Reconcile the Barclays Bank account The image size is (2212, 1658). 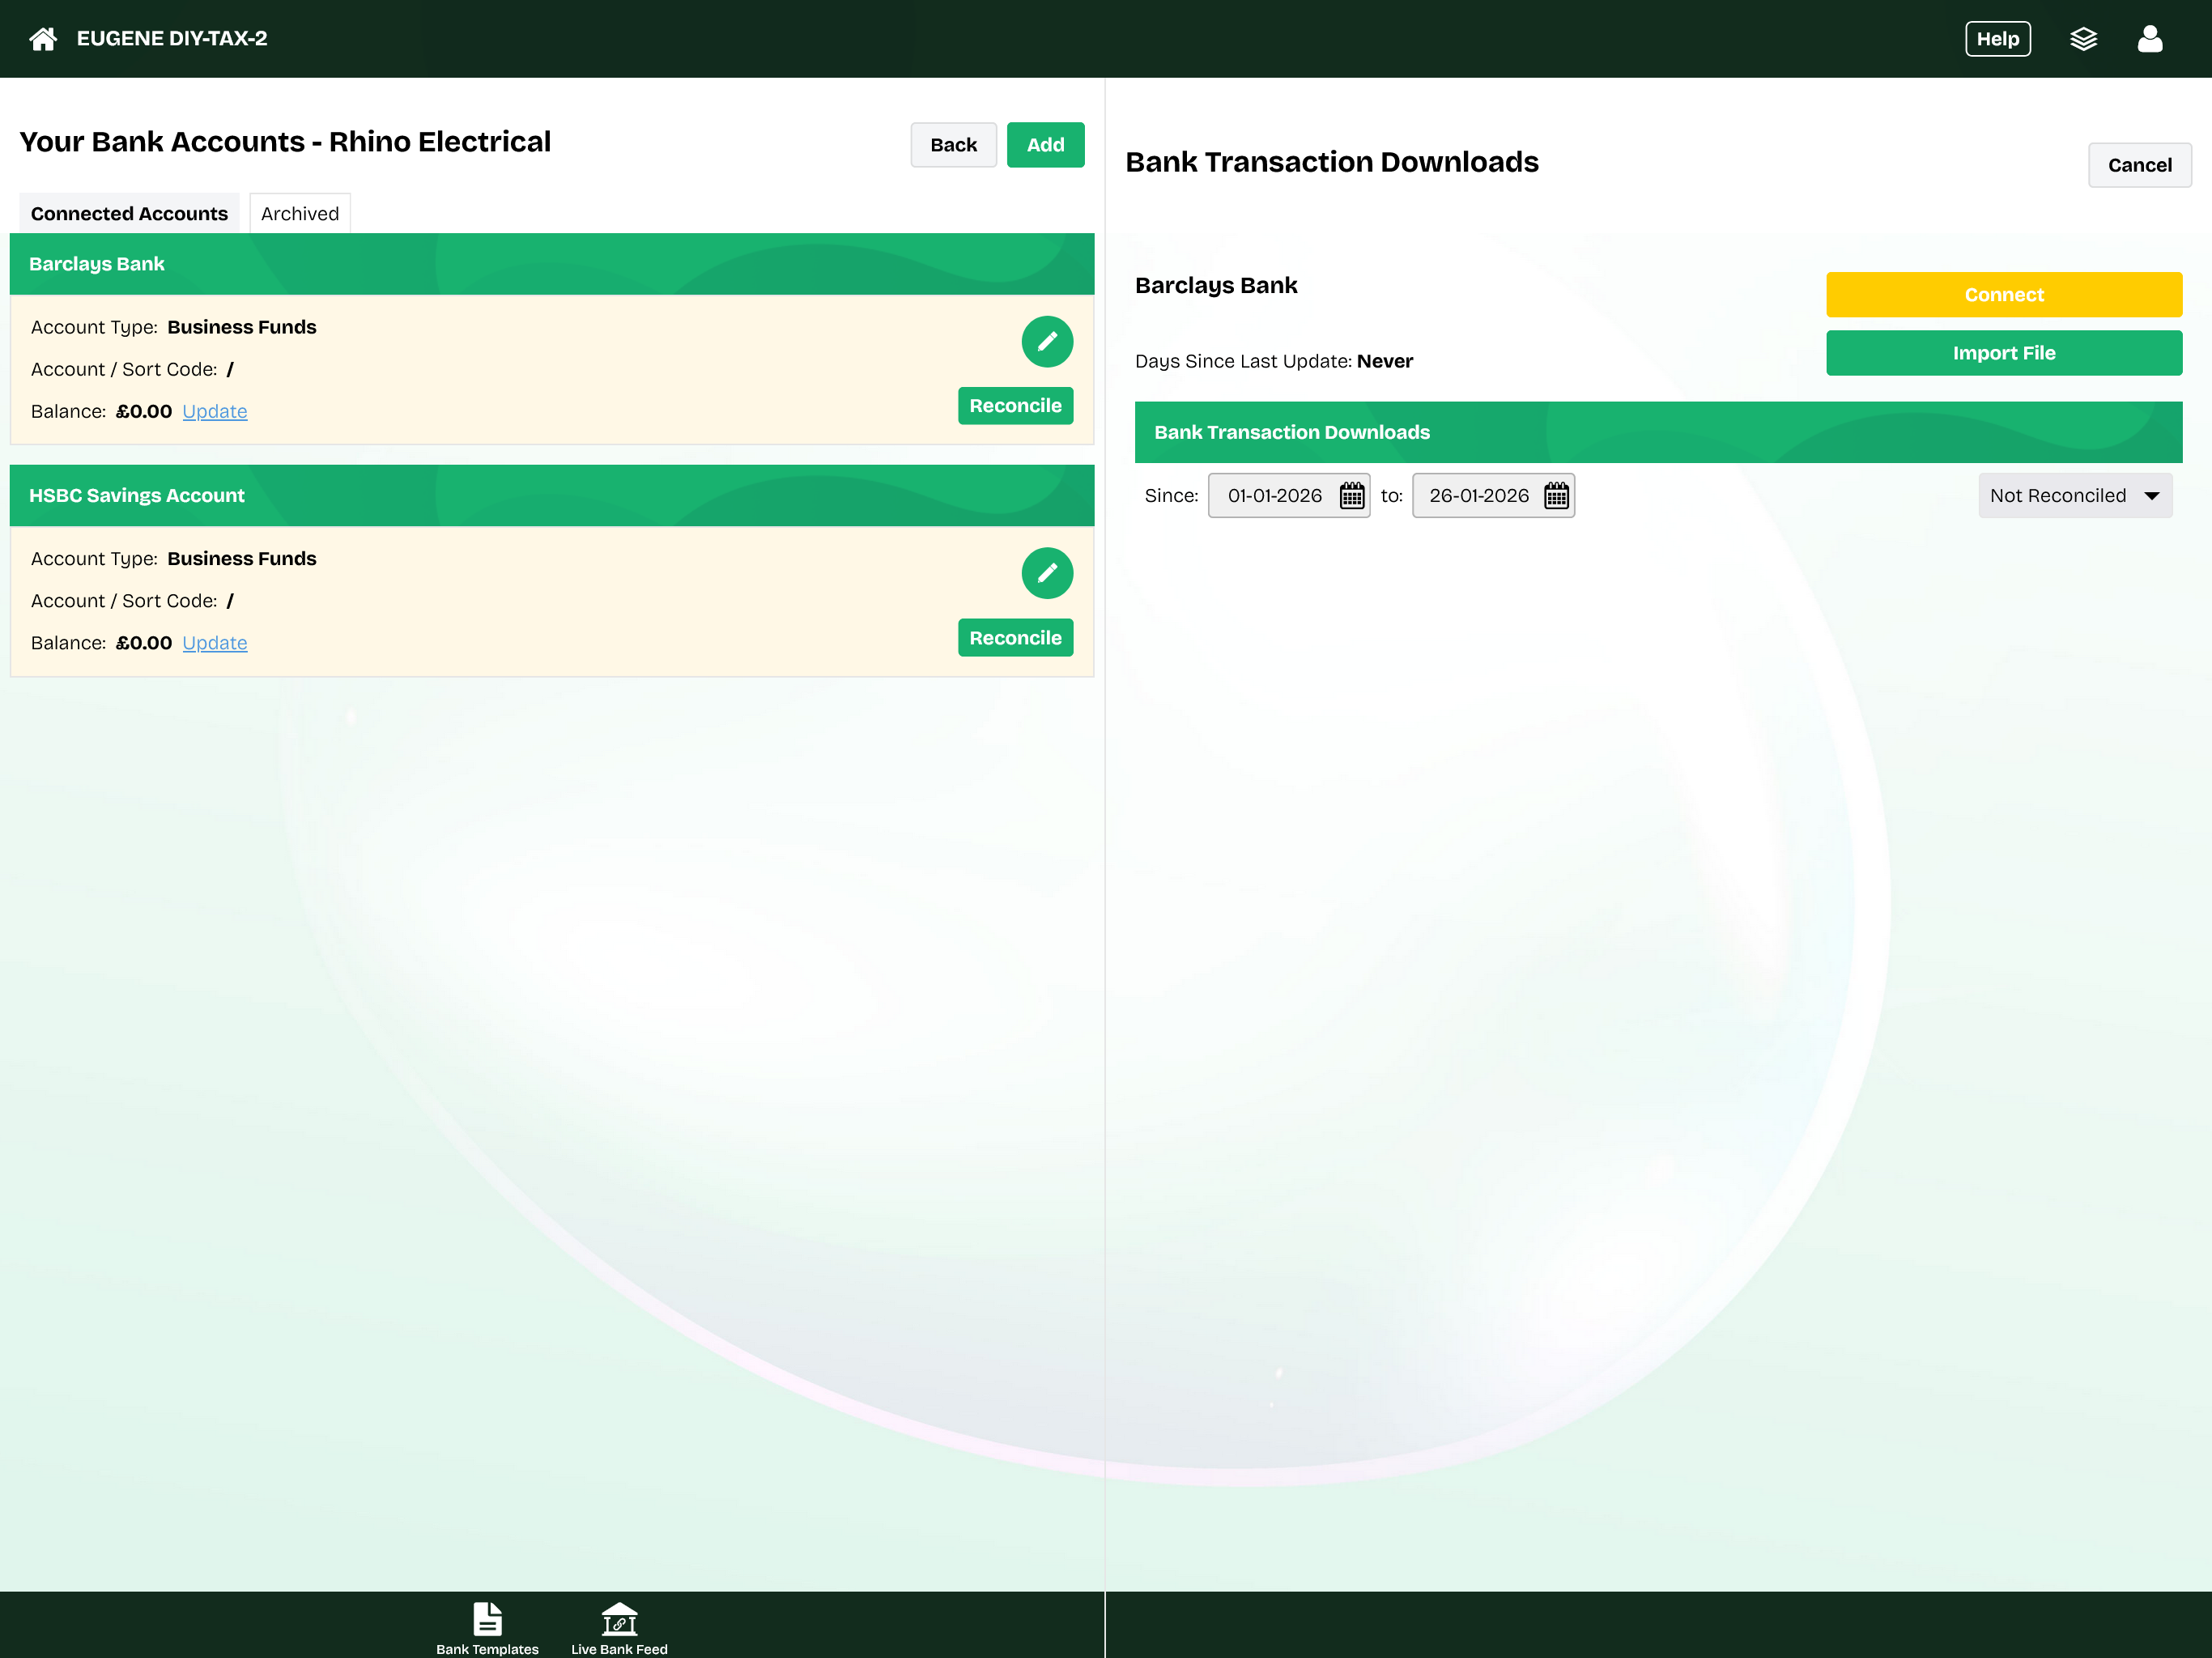pyautogui.click(x=1015, y=406)
